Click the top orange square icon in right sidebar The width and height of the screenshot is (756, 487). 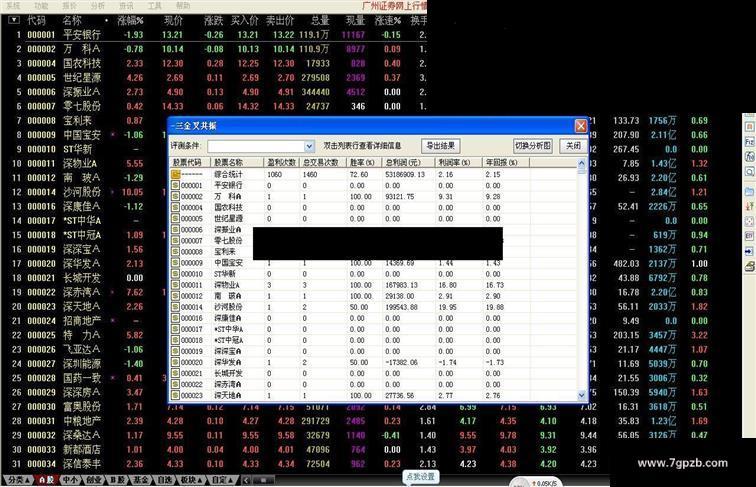click(749, 126)
